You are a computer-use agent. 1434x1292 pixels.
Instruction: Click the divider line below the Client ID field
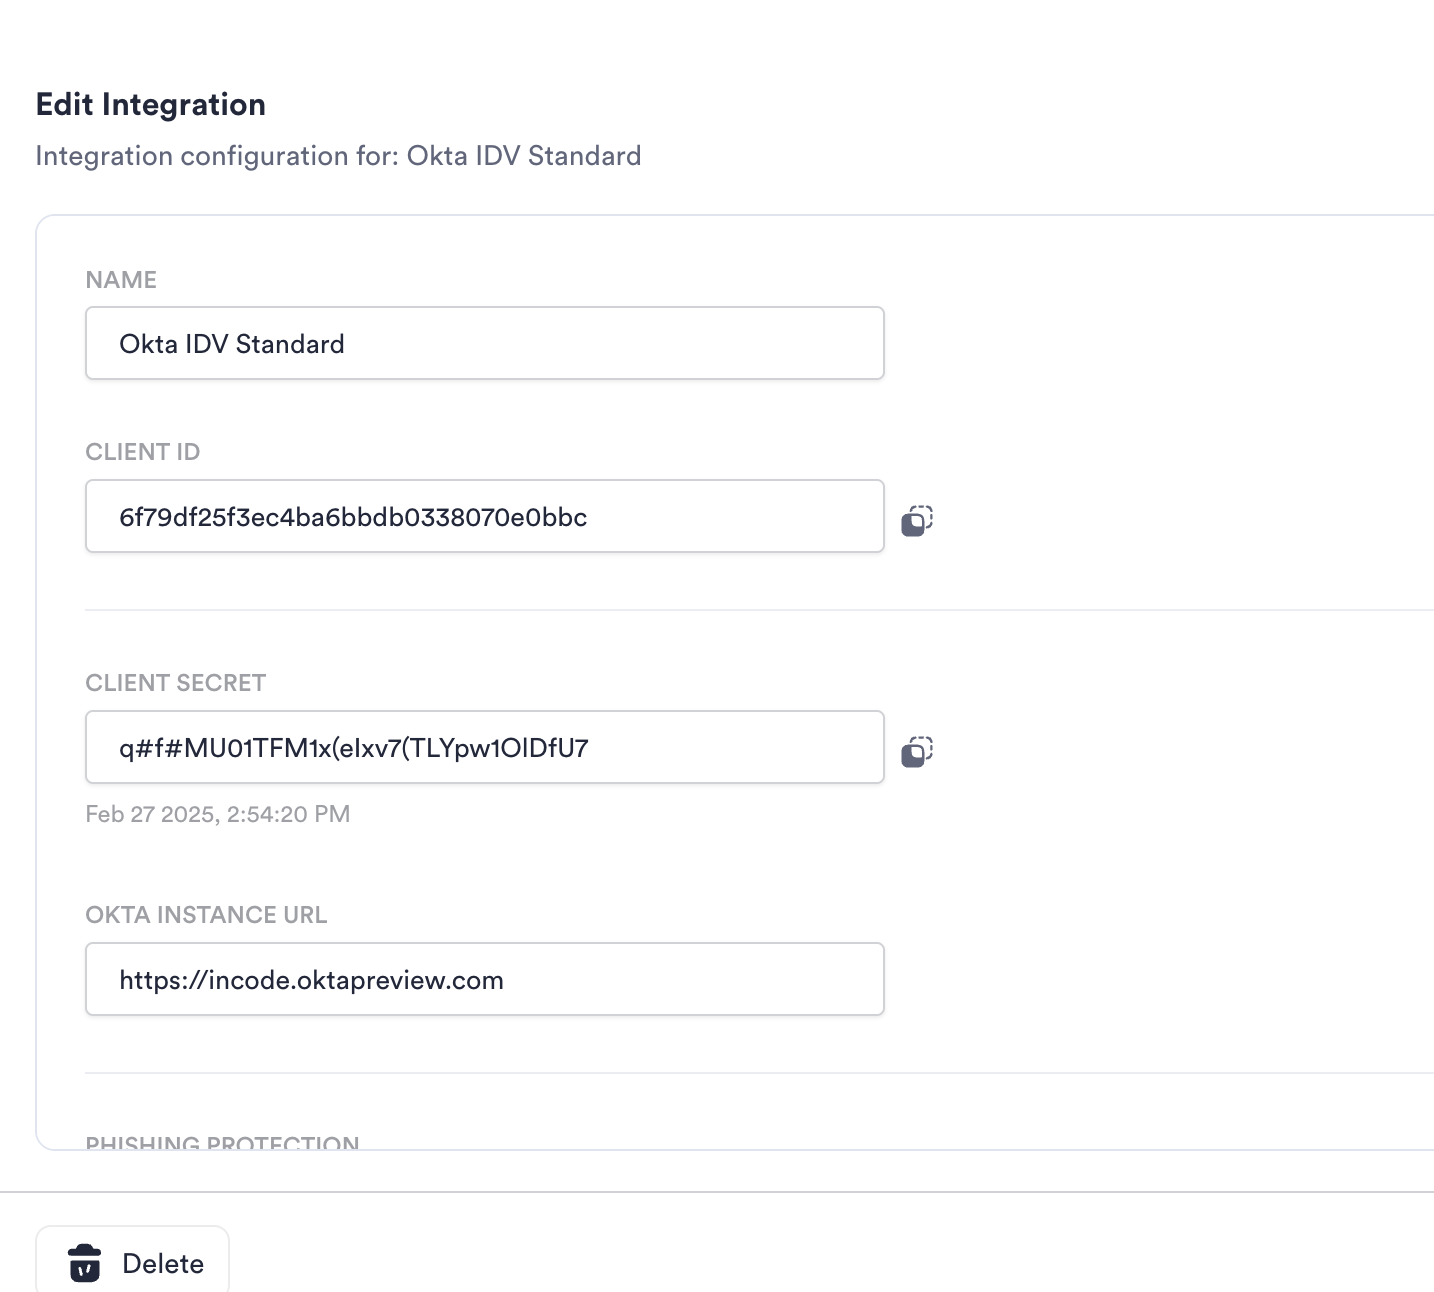[759, 610]
